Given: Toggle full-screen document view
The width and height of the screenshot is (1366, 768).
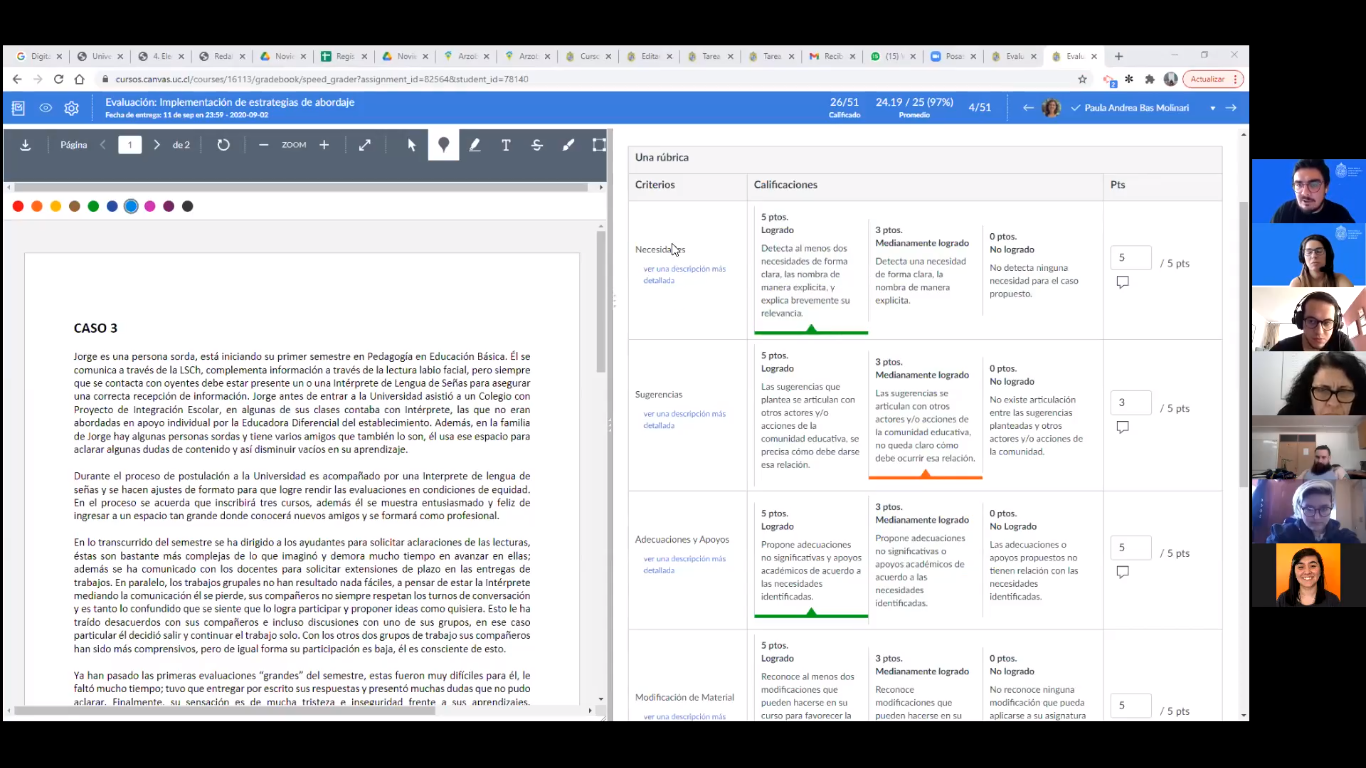Looking at the screenshot, I should click(x=365, y=145).
